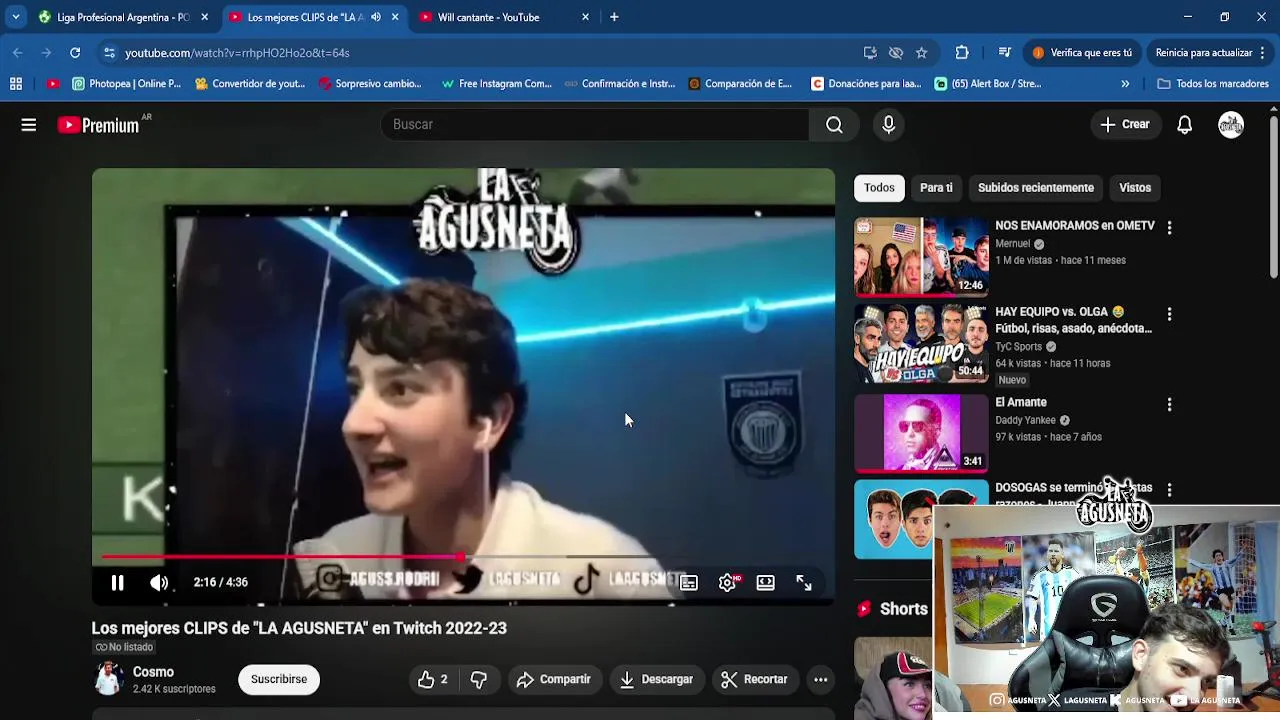Open the Cosmo channel name link

[153, 672]
